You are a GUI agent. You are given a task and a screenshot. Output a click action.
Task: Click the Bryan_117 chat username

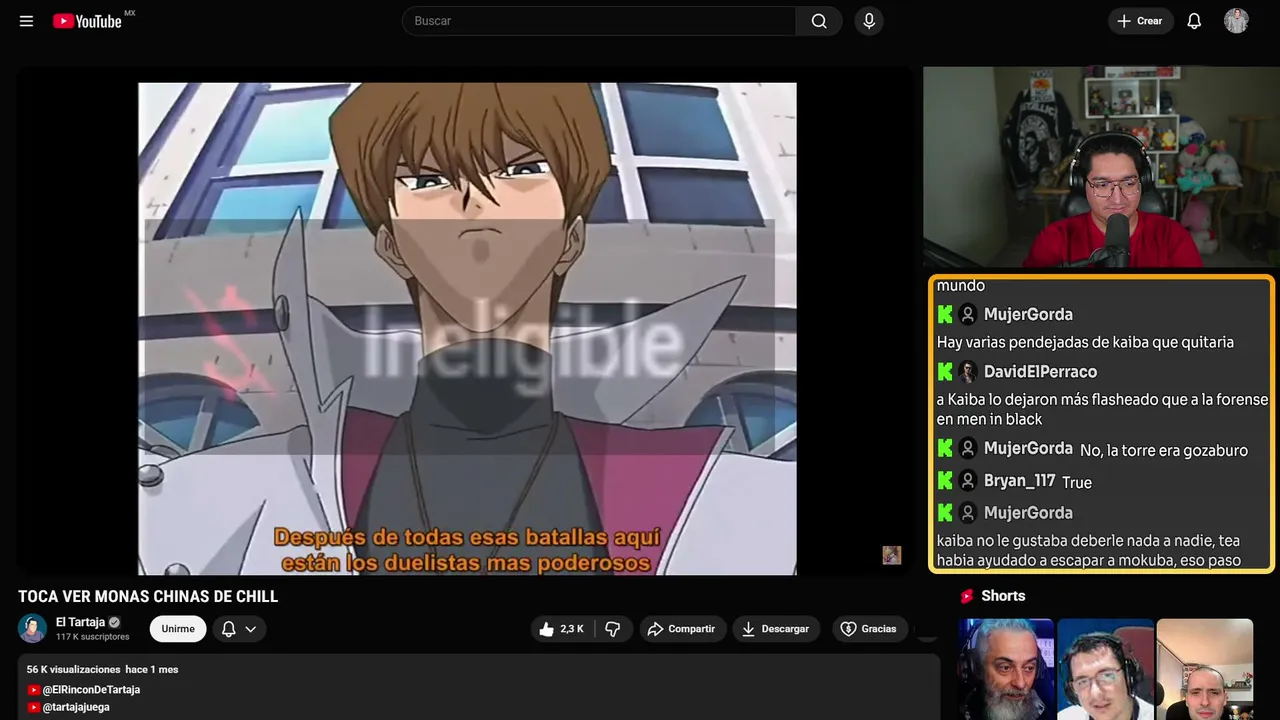(1019, 481)
